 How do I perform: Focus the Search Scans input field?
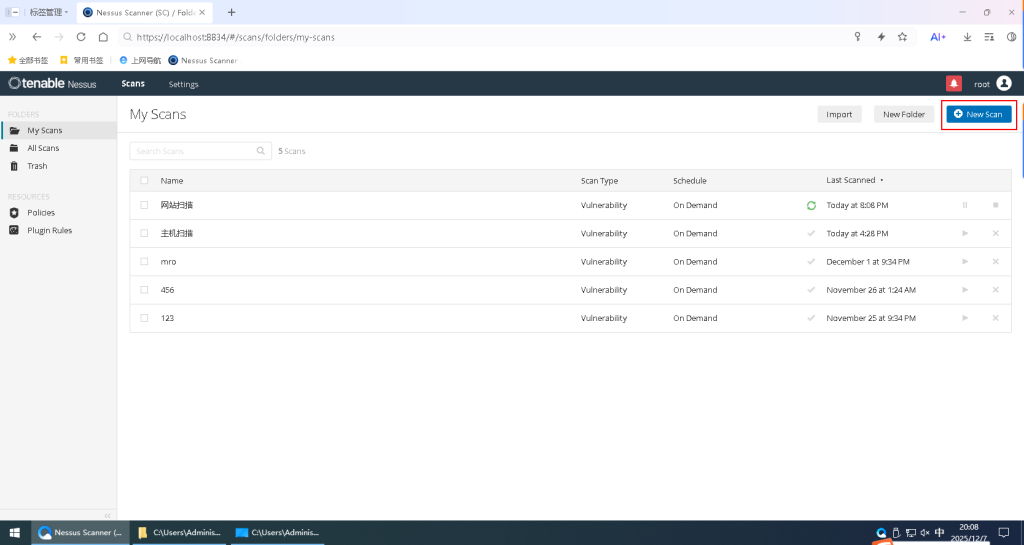coord(194,151)
